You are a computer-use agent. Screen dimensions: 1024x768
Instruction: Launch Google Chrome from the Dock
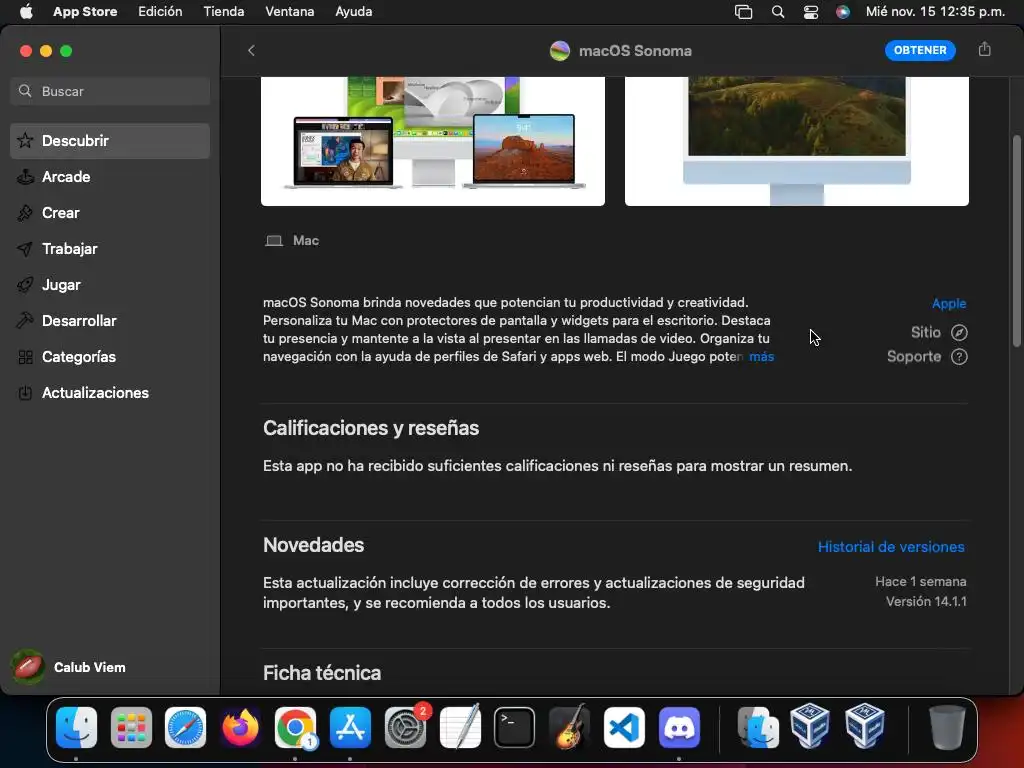295,727
